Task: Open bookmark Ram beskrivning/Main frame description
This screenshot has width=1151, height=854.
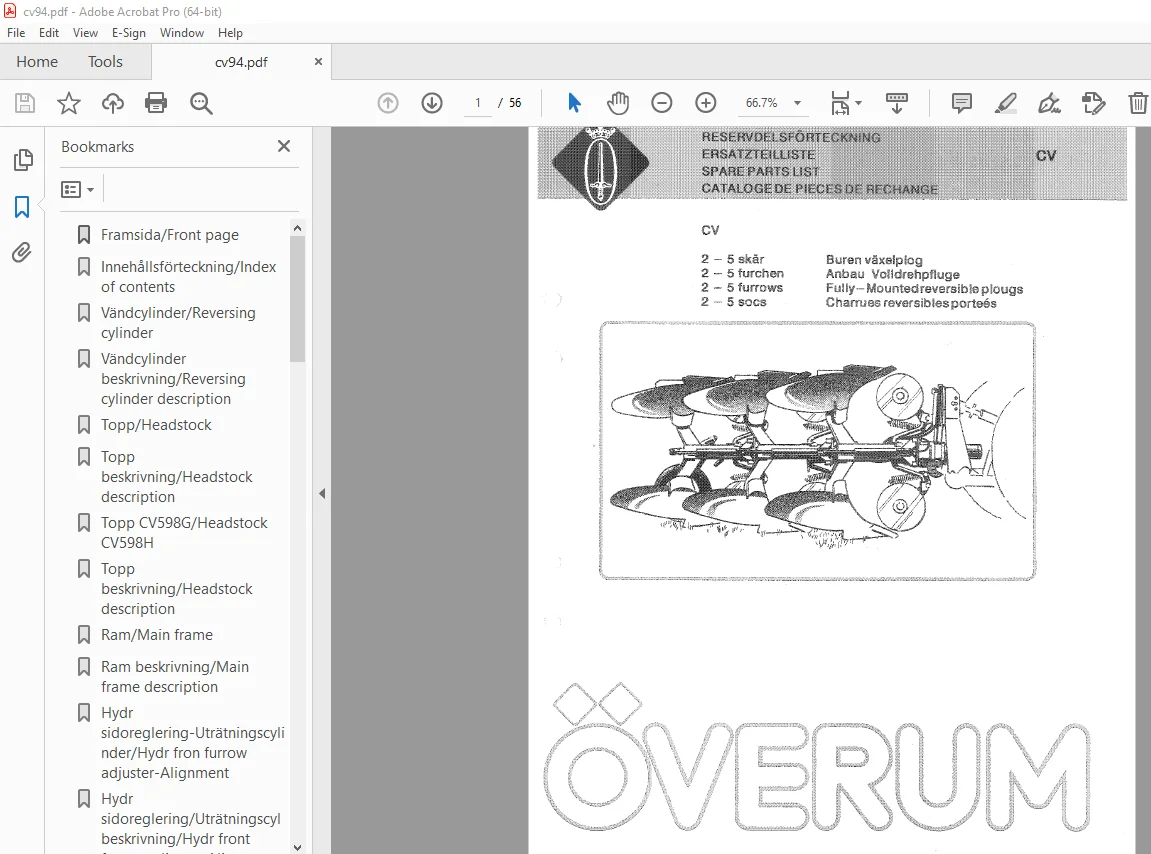Action: click(175, 677)
